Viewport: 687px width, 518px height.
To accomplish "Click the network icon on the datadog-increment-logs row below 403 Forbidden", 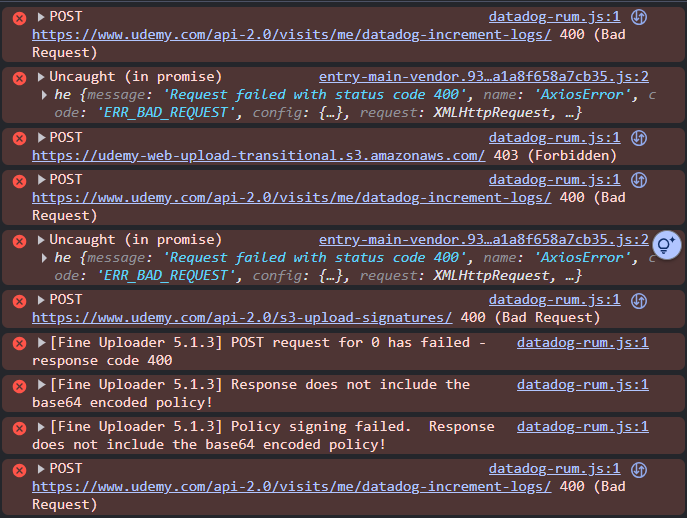I will pyautogui.click(x=639, y=180).
